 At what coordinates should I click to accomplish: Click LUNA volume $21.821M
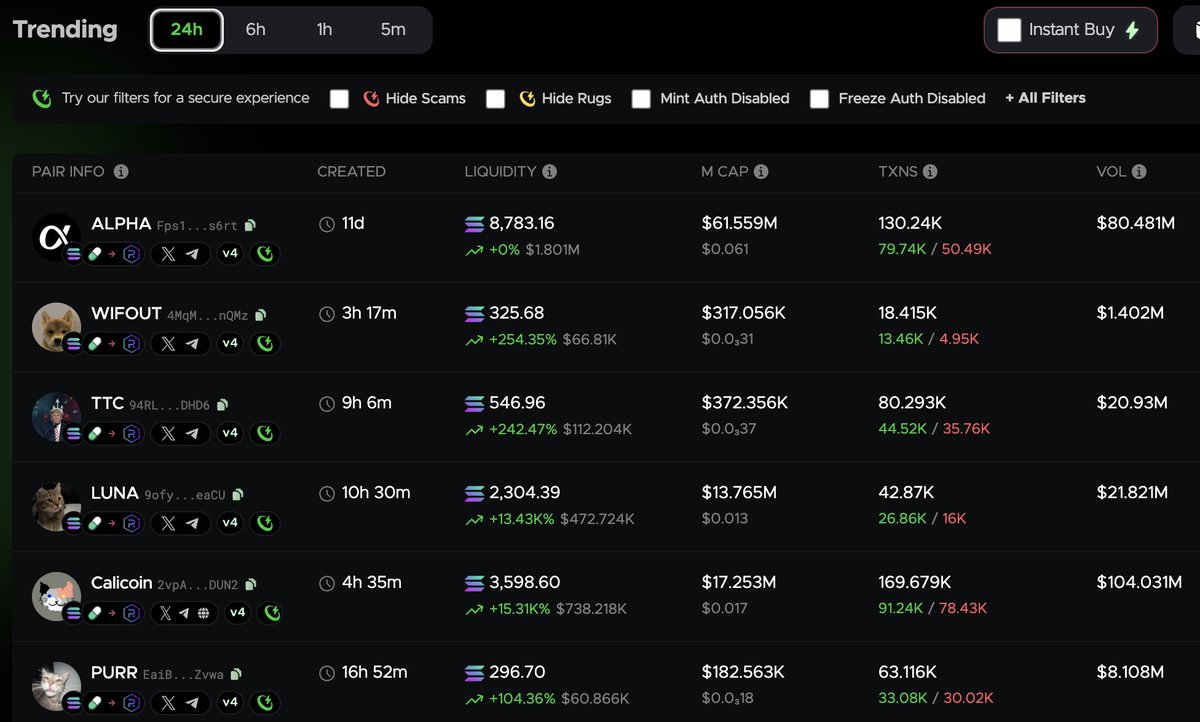point(1132,493)
